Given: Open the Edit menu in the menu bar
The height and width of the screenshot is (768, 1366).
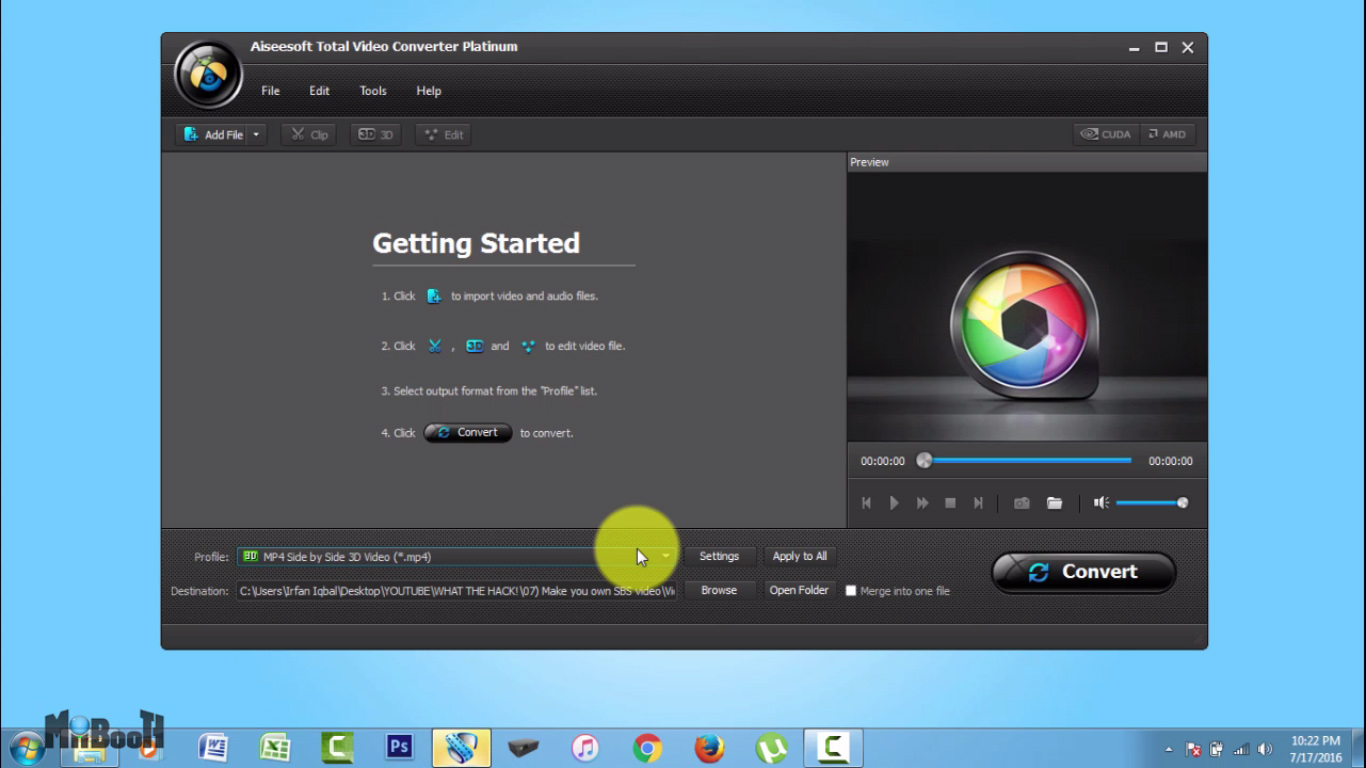Looking at the screenshot, I should click(319, 91).
